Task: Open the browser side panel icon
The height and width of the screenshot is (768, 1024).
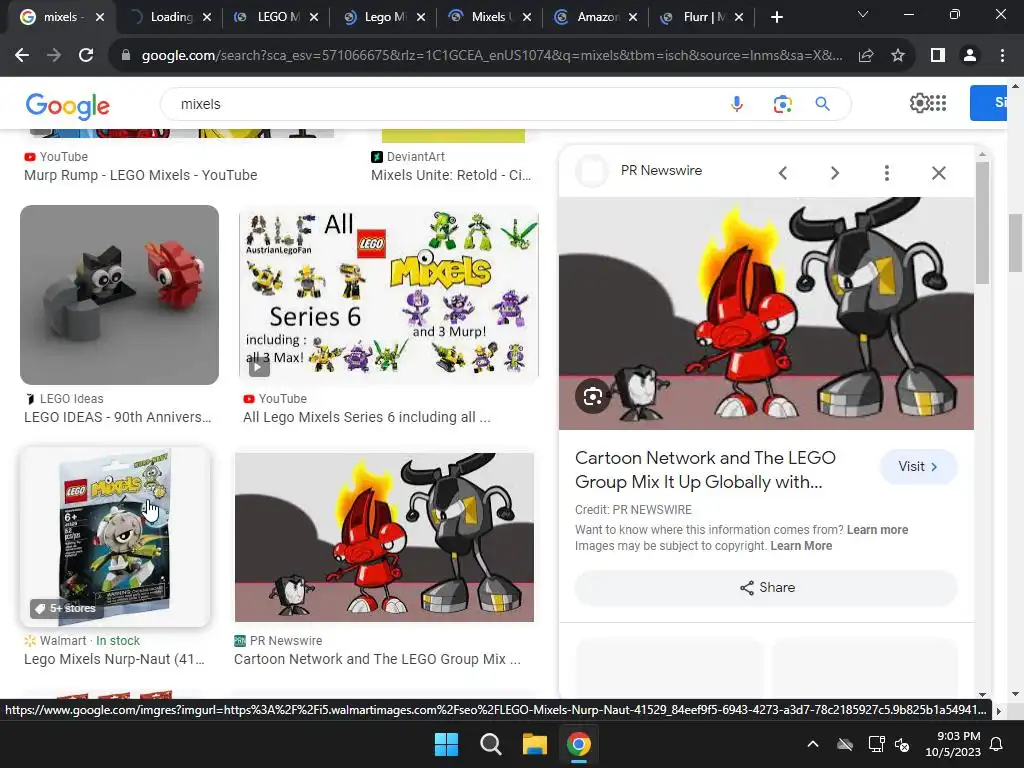Action: click(938, 56)
